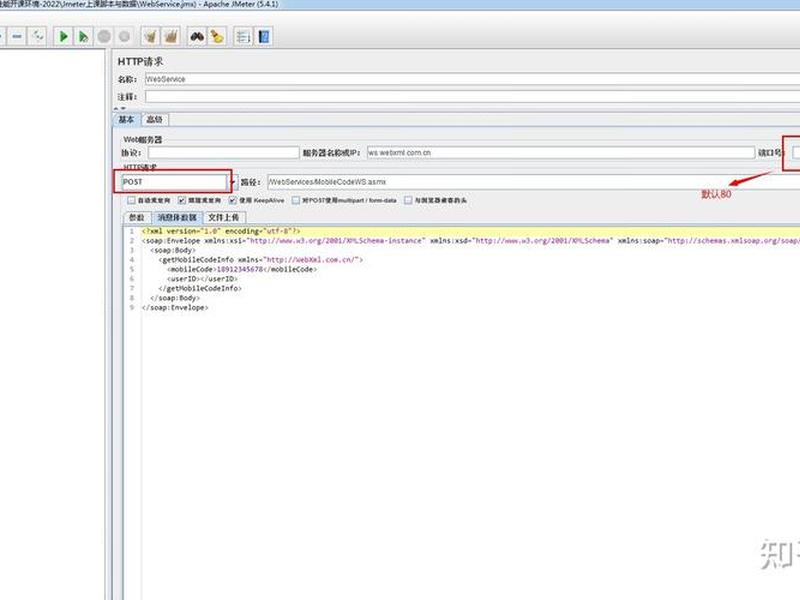Click the grey Shutdown icon
Viewport: 800px width, 600px height.
tap(124, 37)
